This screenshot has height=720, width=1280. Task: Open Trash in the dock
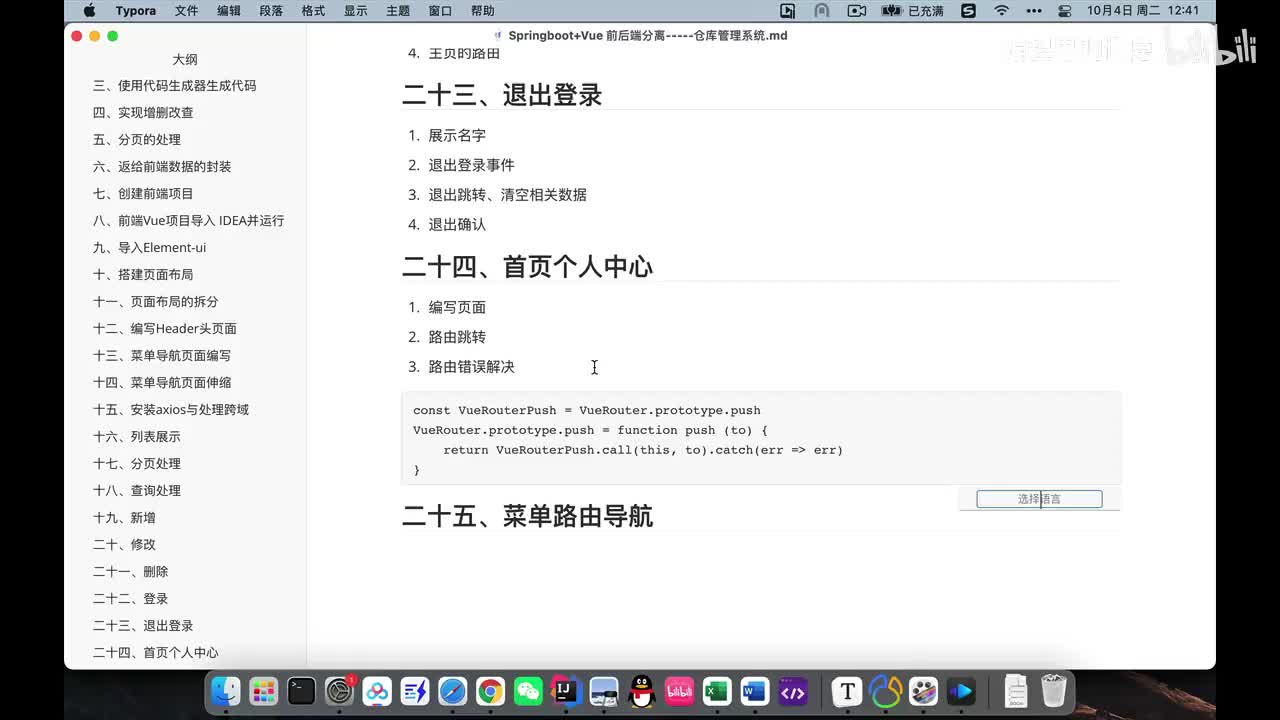(1054, 691)
